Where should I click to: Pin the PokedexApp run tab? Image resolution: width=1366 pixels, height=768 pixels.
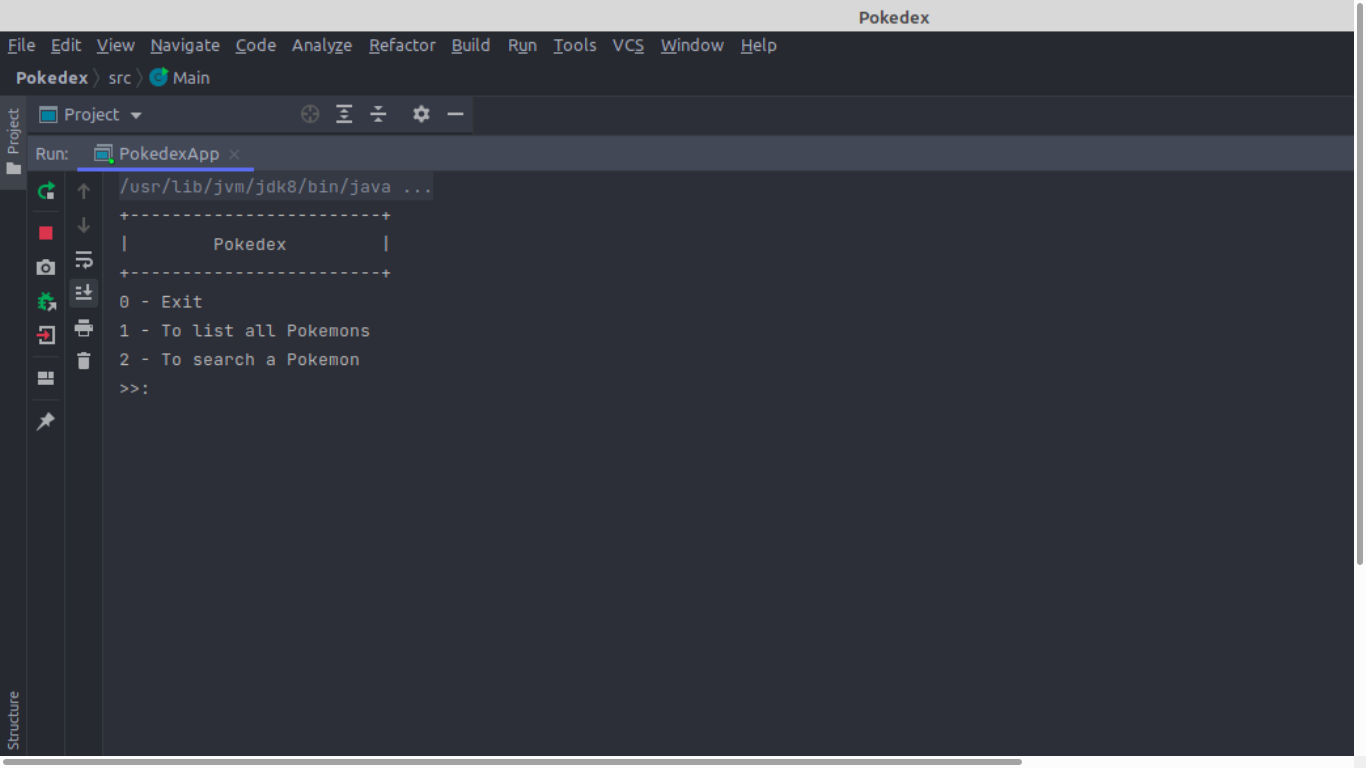45,420
